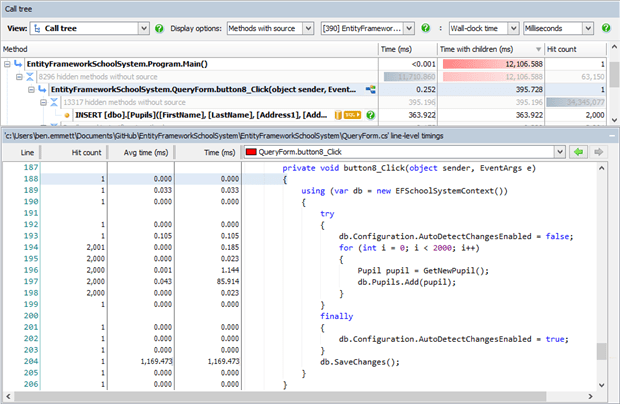
Task: Click the green help icon beside the View dropdown
Action: (x=159, y=28)
